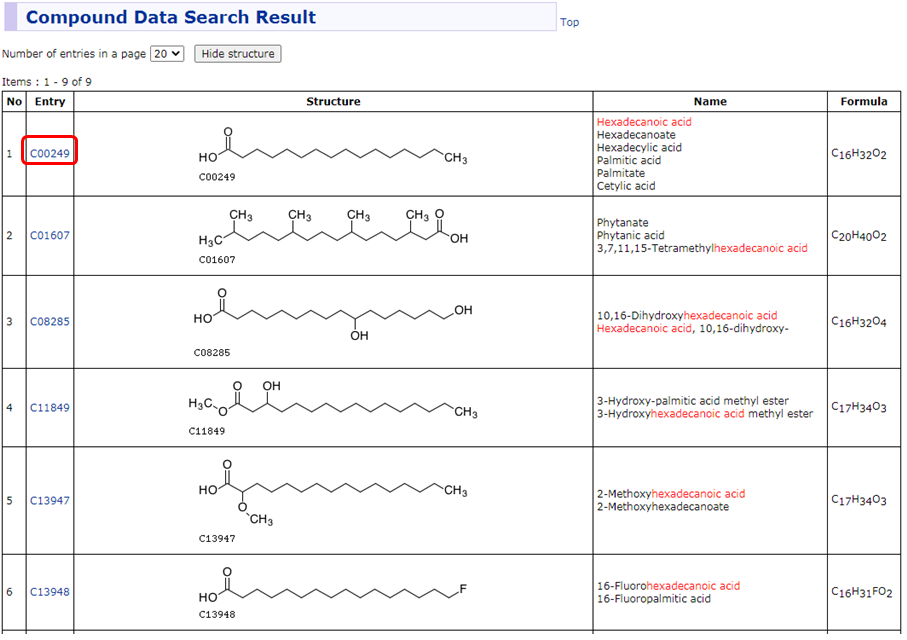Open compound entry C11849

click(49, 408)
